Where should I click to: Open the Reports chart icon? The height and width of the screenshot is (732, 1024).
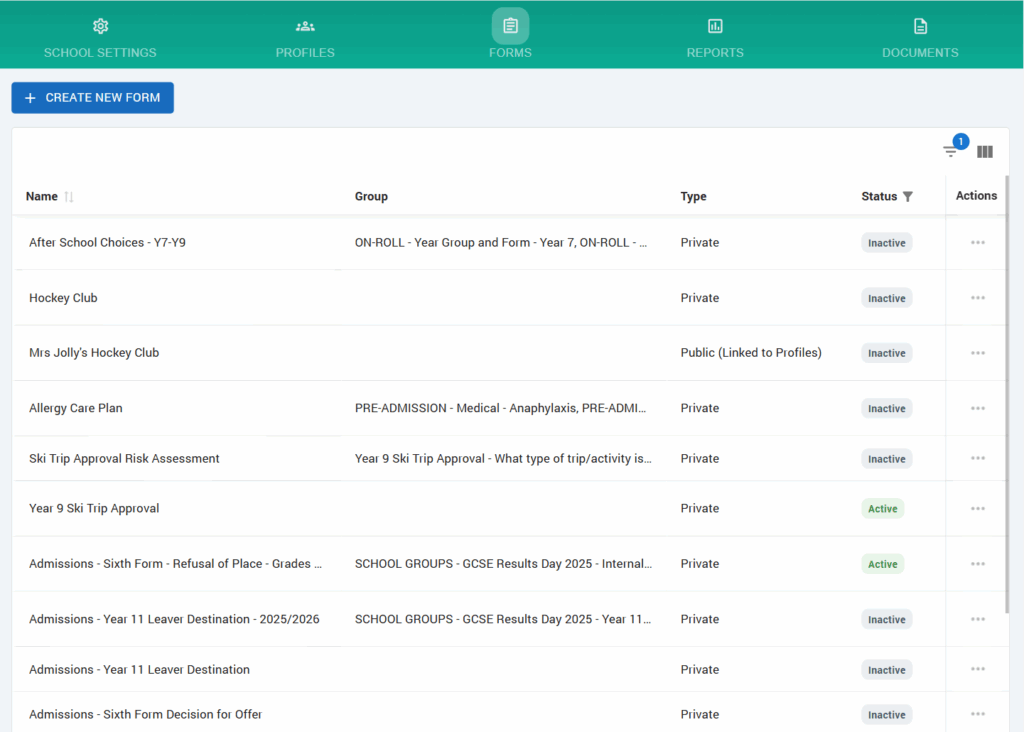715,26
